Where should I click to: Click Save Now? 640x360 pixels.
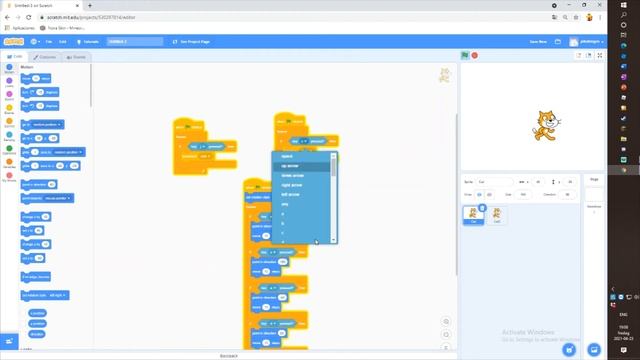[x=538, y=42]
